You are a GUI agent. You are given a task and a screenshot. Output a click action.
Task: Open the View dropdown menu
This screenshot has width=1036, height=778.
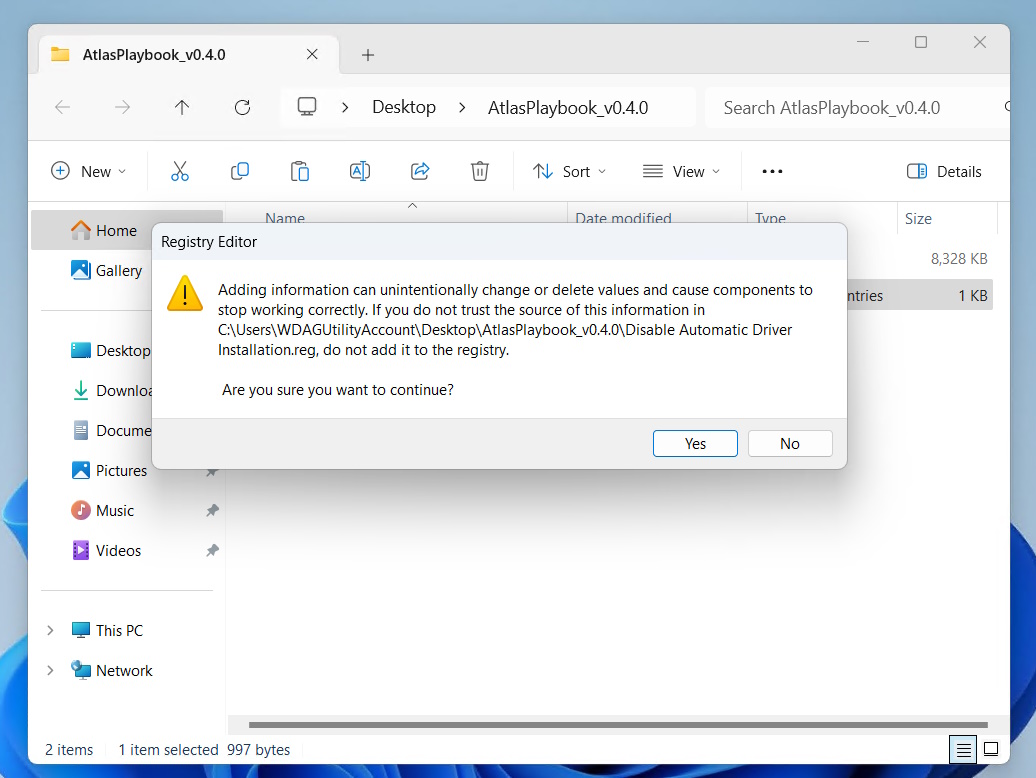point(681,171)
